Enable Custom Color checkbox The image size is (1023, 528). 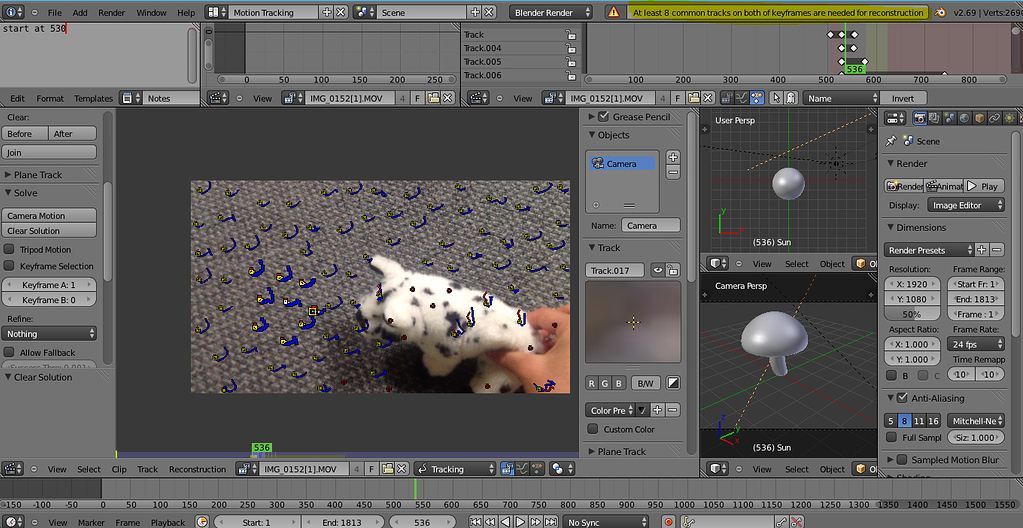pos(592,429)
